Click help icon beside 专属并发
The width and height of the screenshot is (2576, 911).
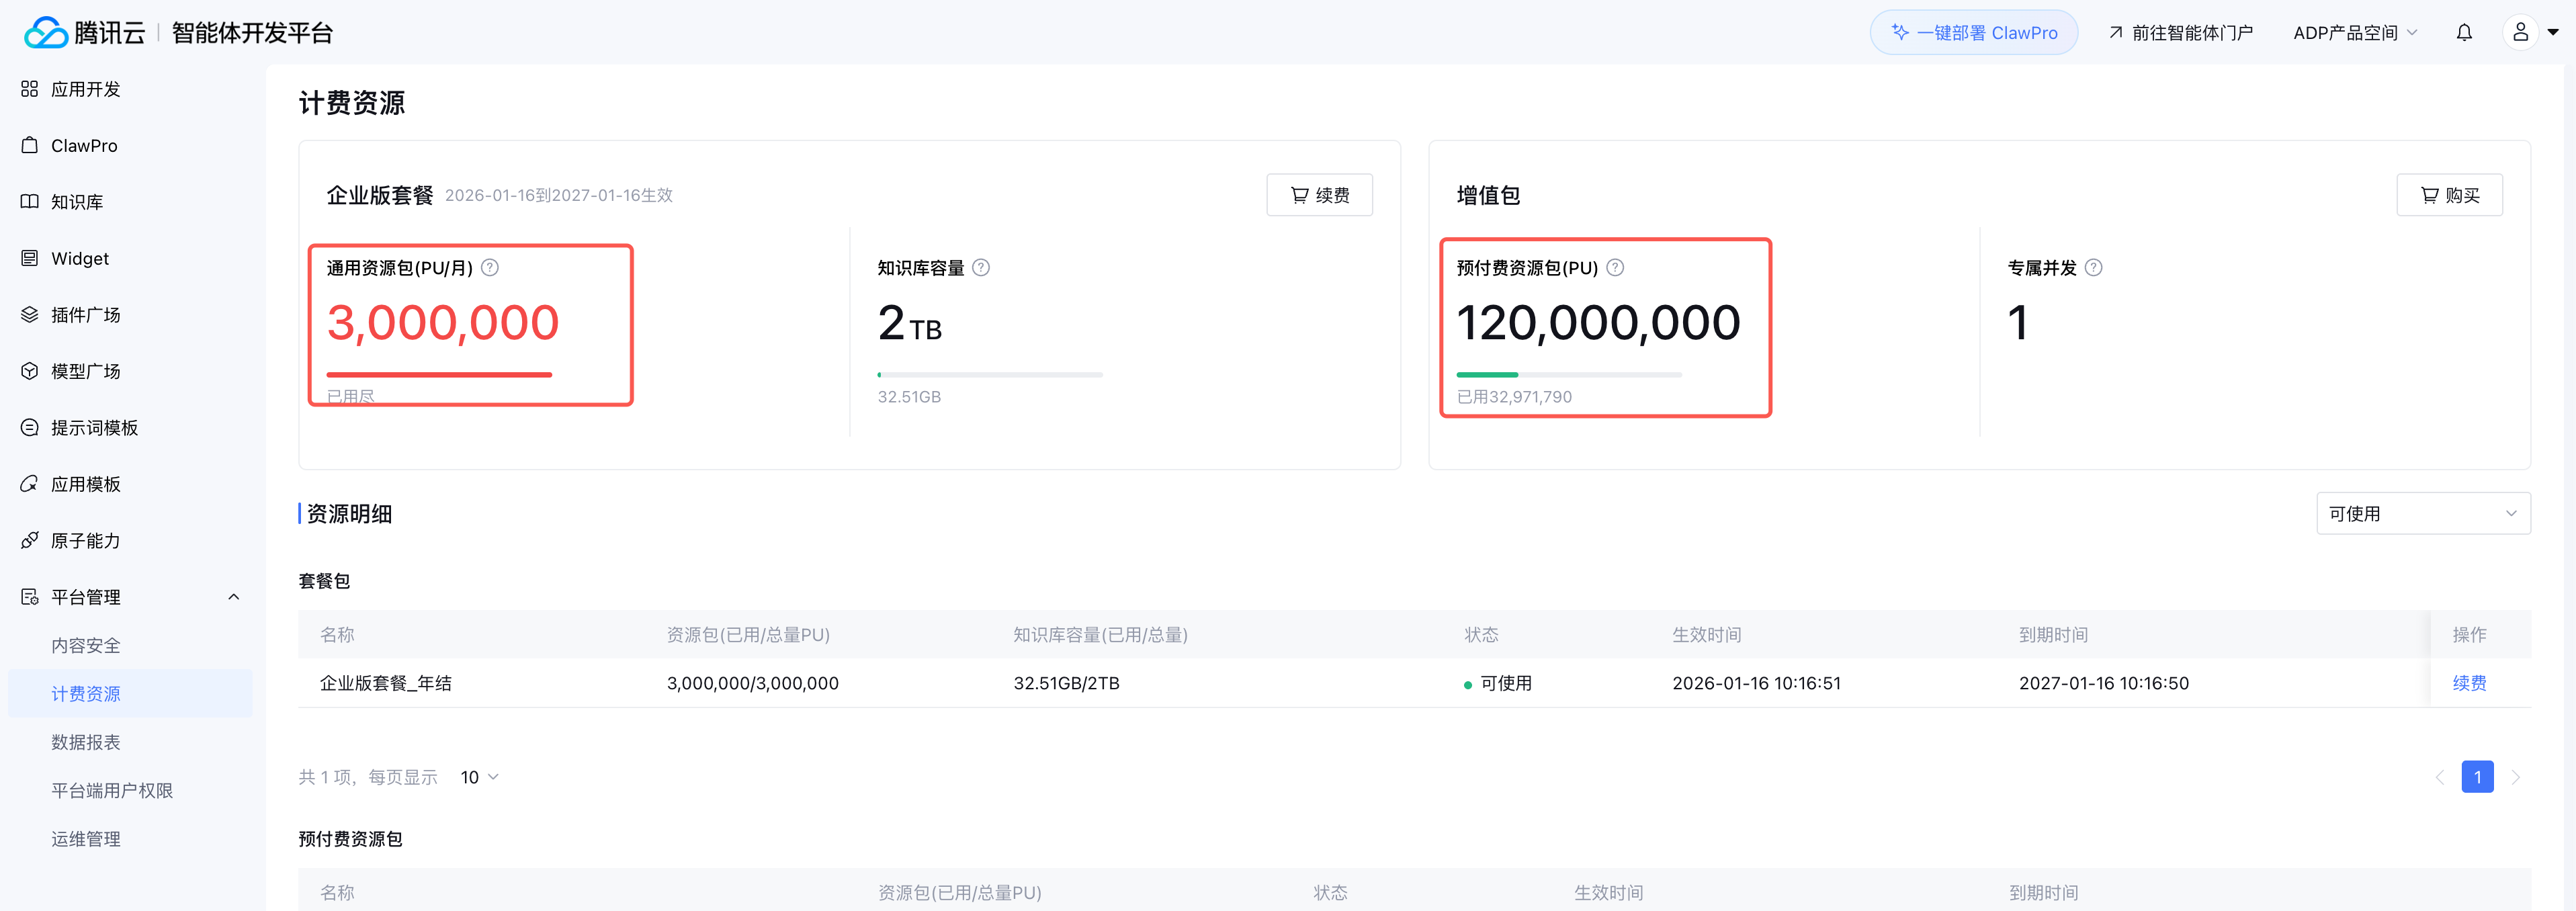pyautogui.click(x=2093, y=268)
